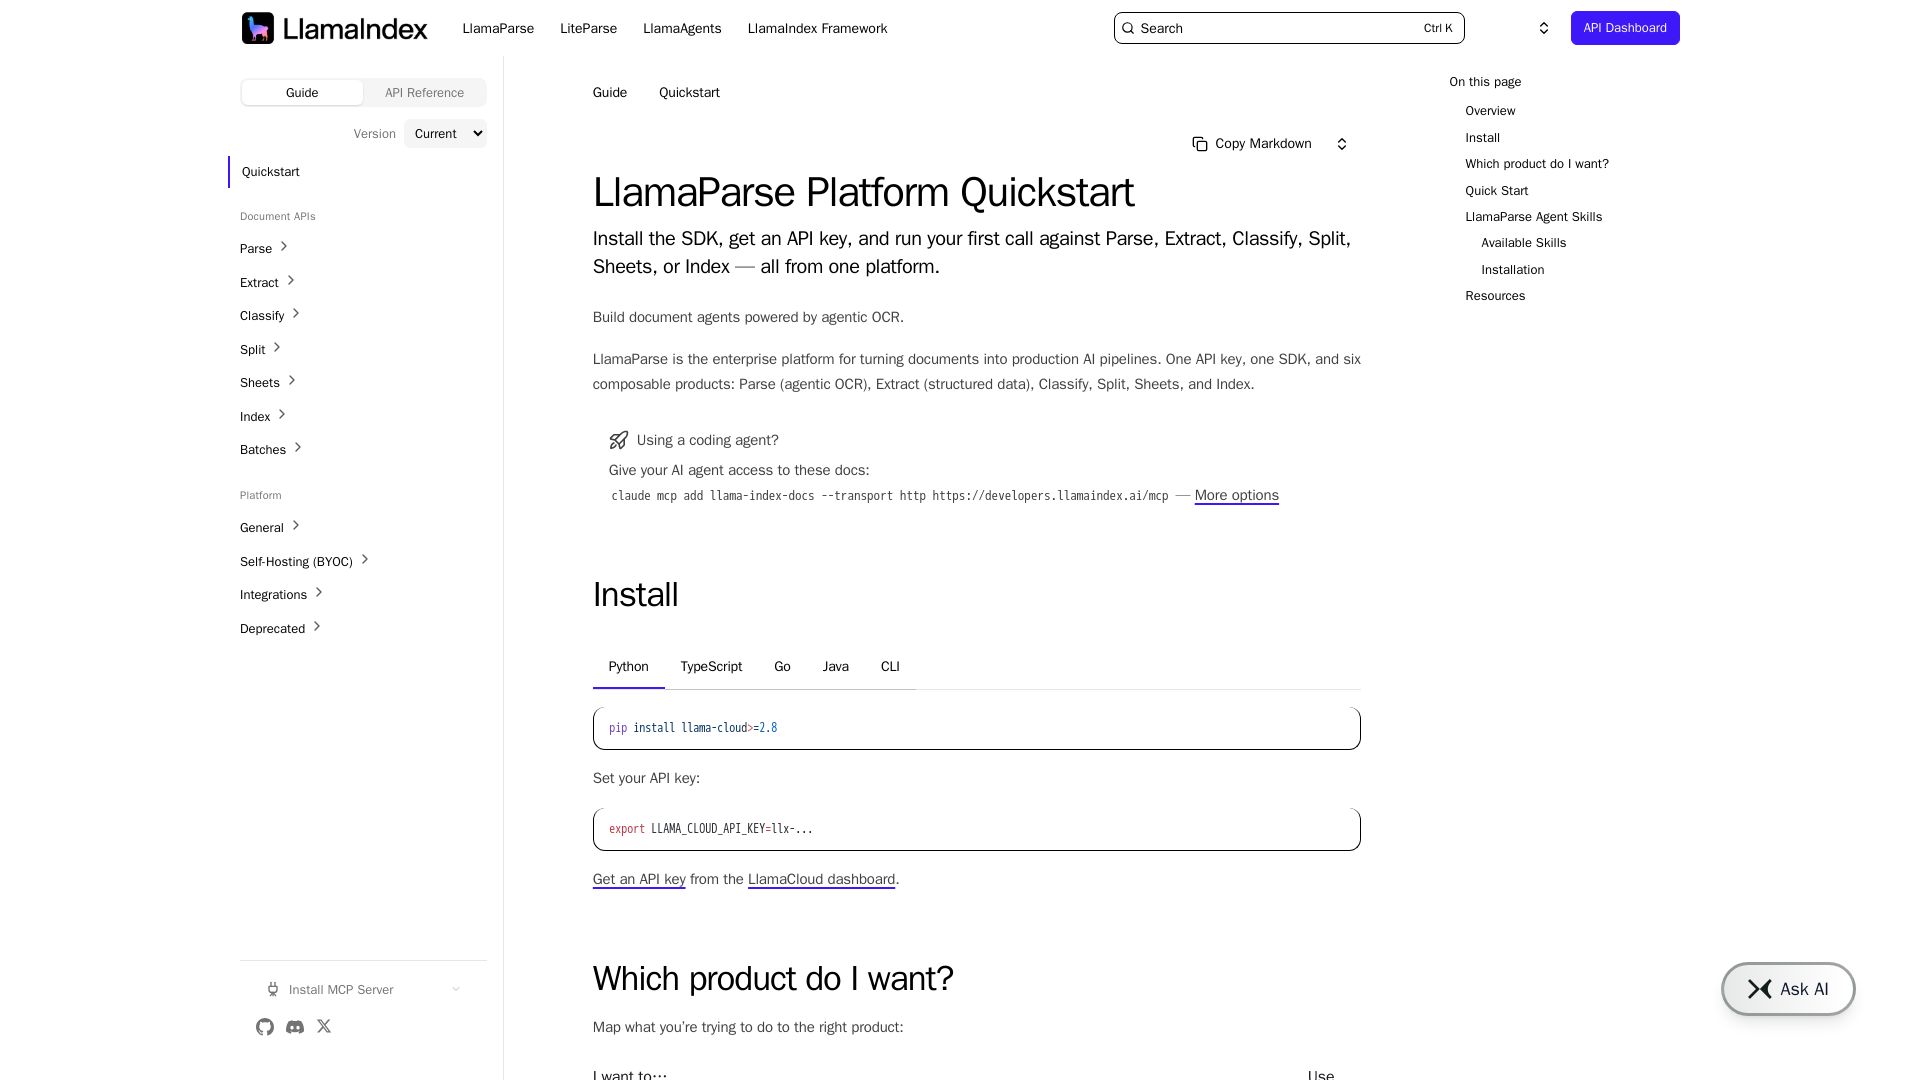Jump to Install in page outline
Viewport: 1920px width, 1080px height.
pos(1482,138)
